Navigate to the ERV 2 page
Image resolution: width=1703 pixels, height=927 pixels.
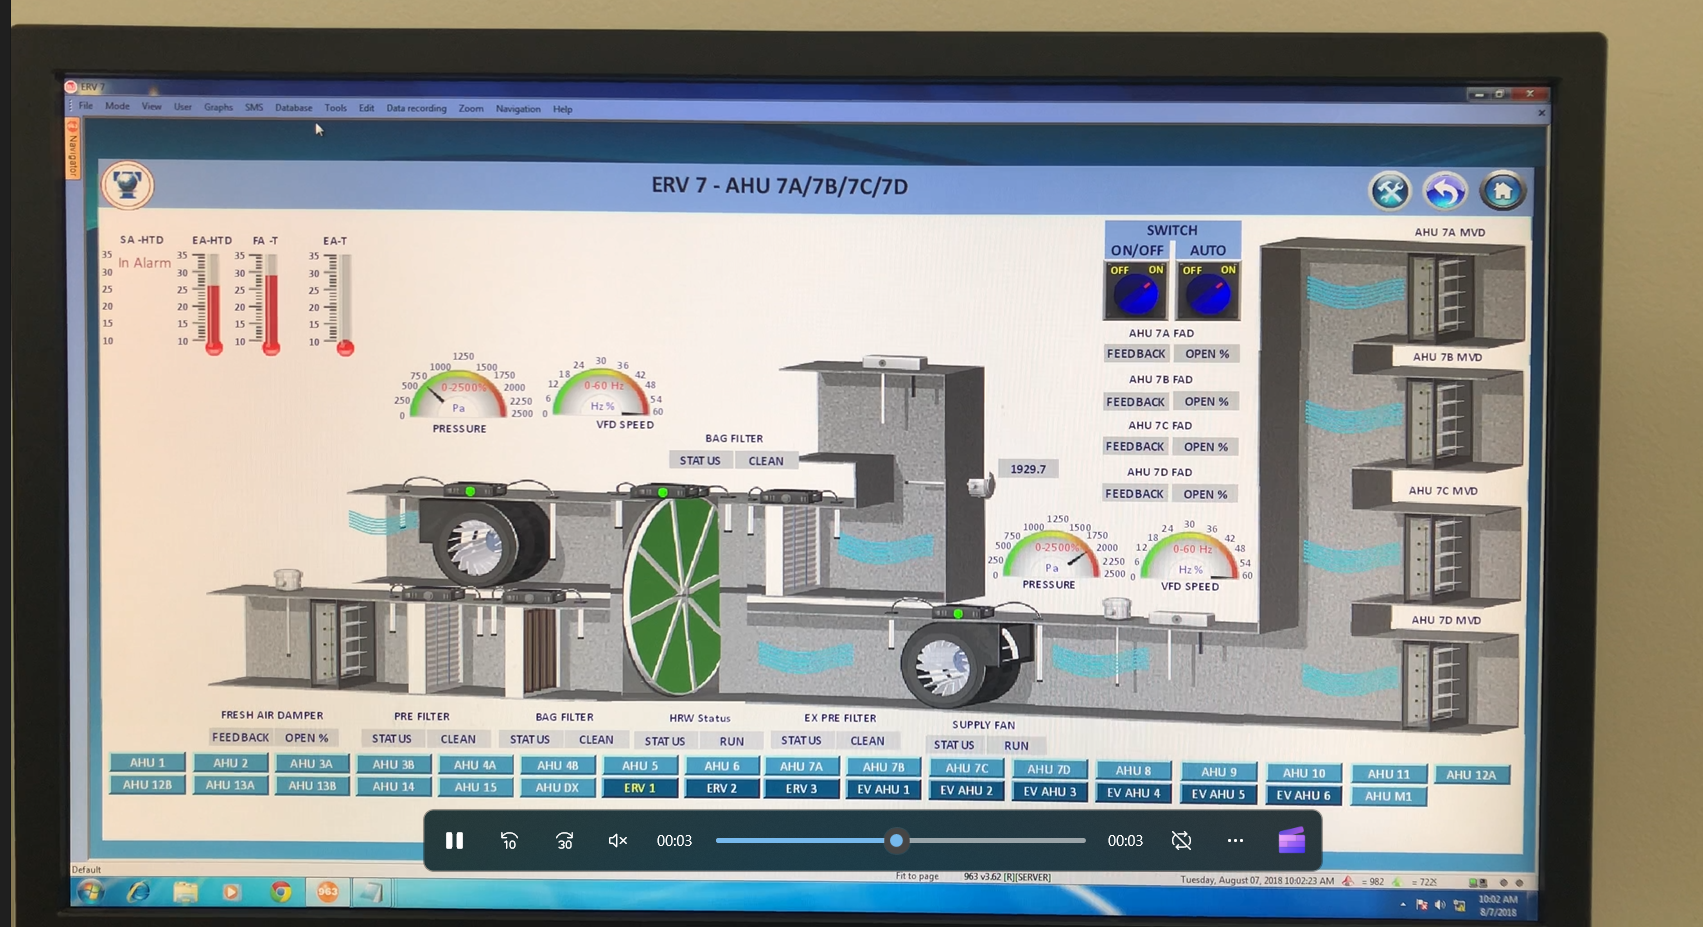tap(721, 788)
